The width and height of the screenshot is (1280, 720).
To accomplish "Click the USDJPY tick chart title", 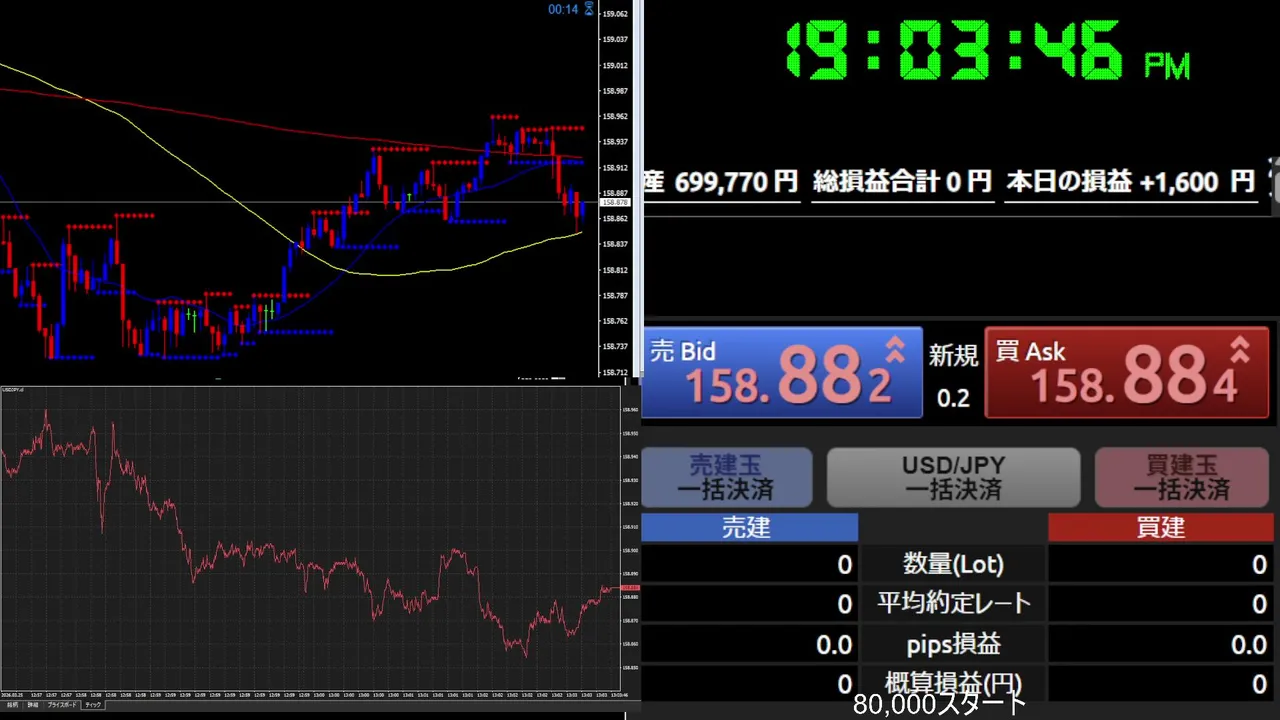I will tap(13, 390).
